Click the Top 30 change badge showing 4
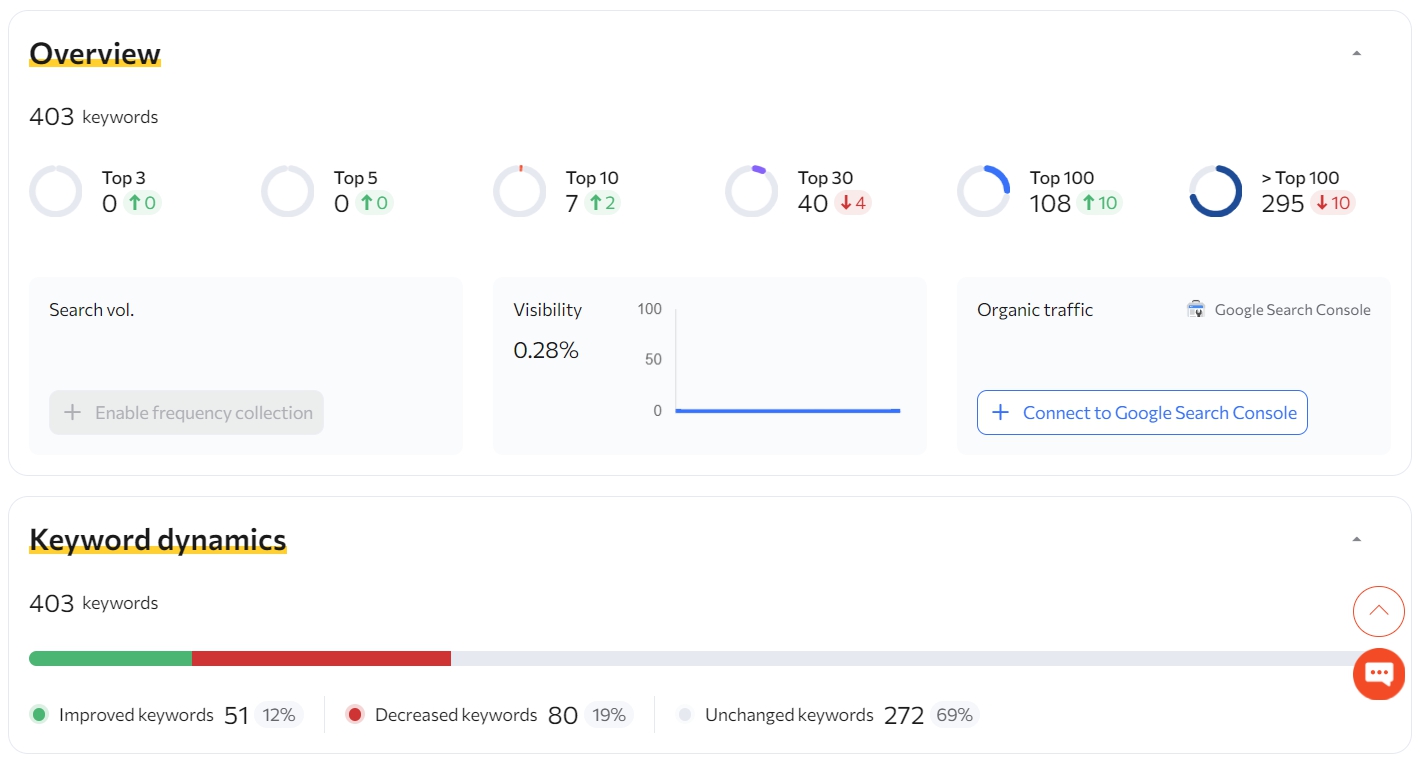1420x761 pixels. (853, 203)
